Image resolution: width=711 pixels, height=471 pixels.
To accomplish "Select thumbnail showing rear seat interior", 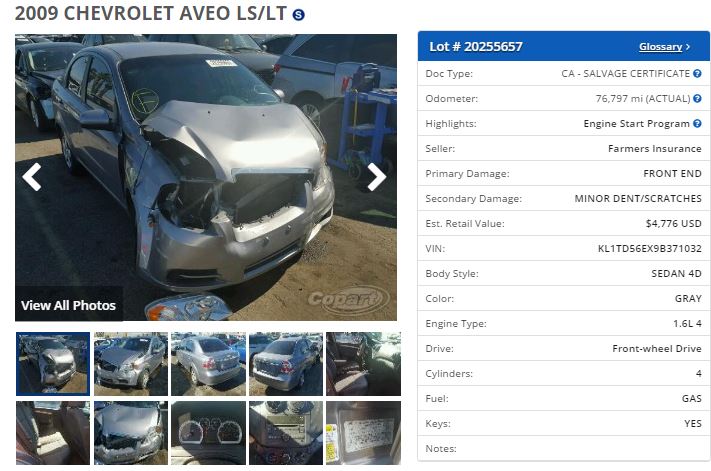I will (53, 433).
